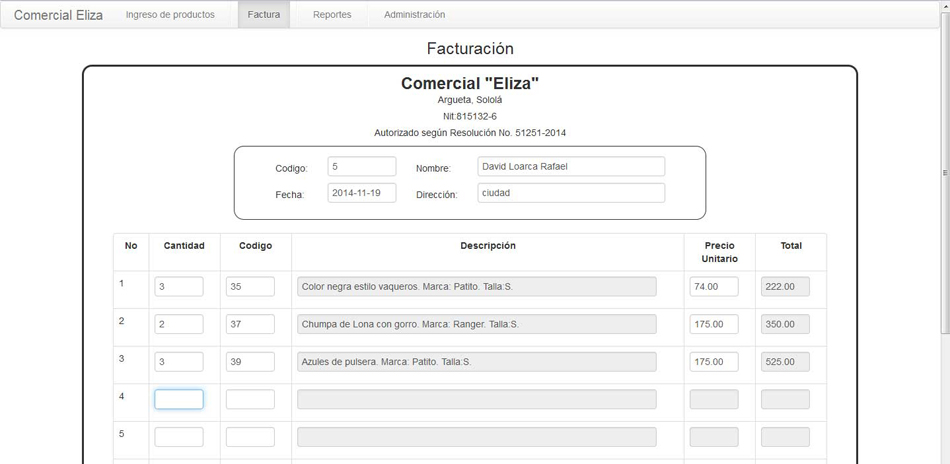This screenshot has height=464, width=950.
Task: Click the Comercial Eliza brand link
Action: (58, 15)
